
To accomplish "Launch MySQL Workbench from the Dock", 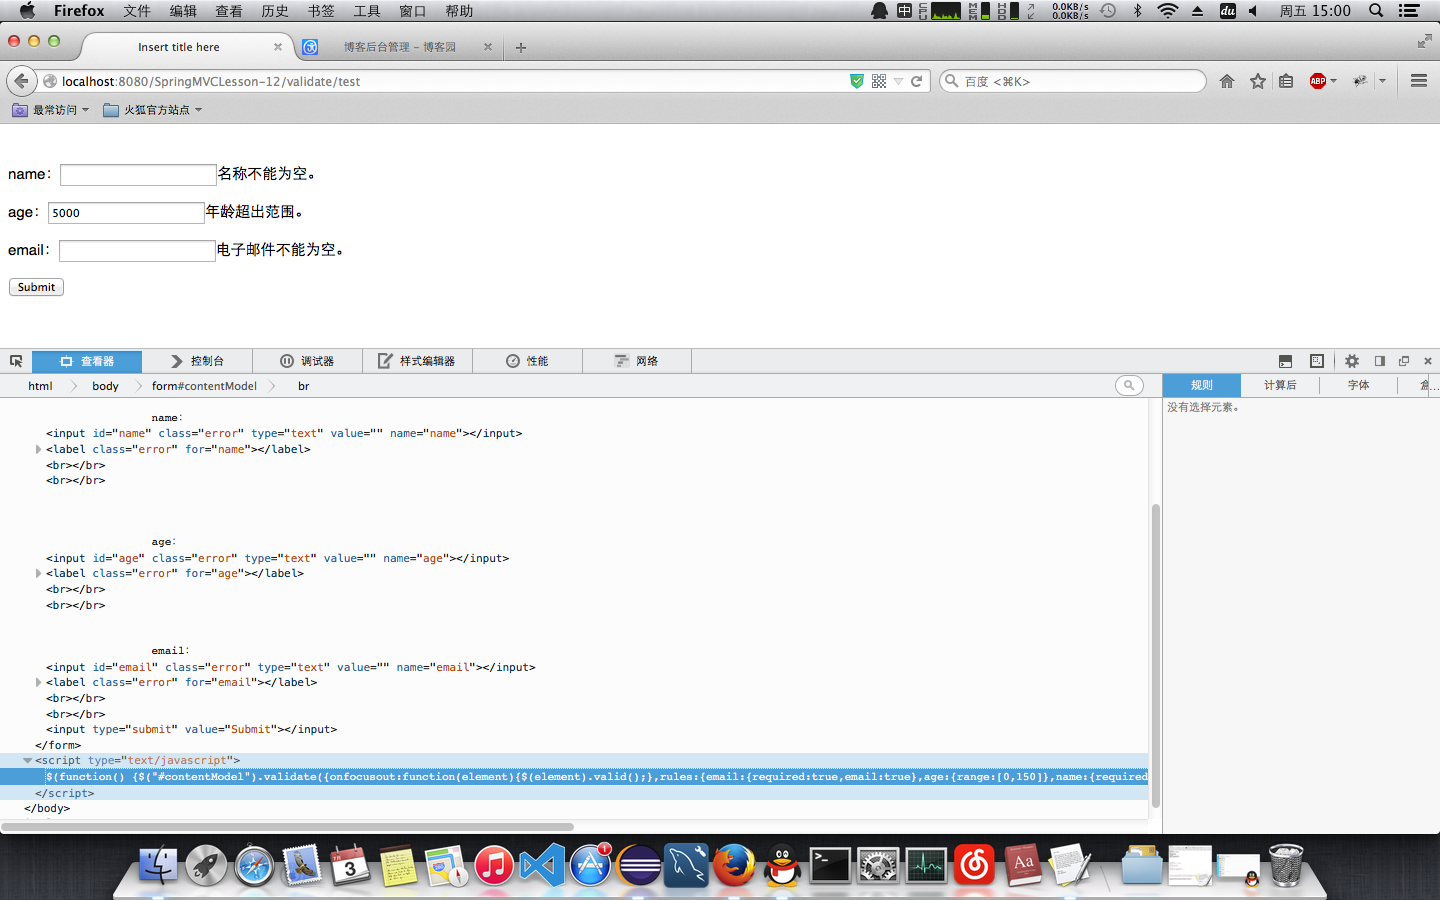I will tap(687, 865).
